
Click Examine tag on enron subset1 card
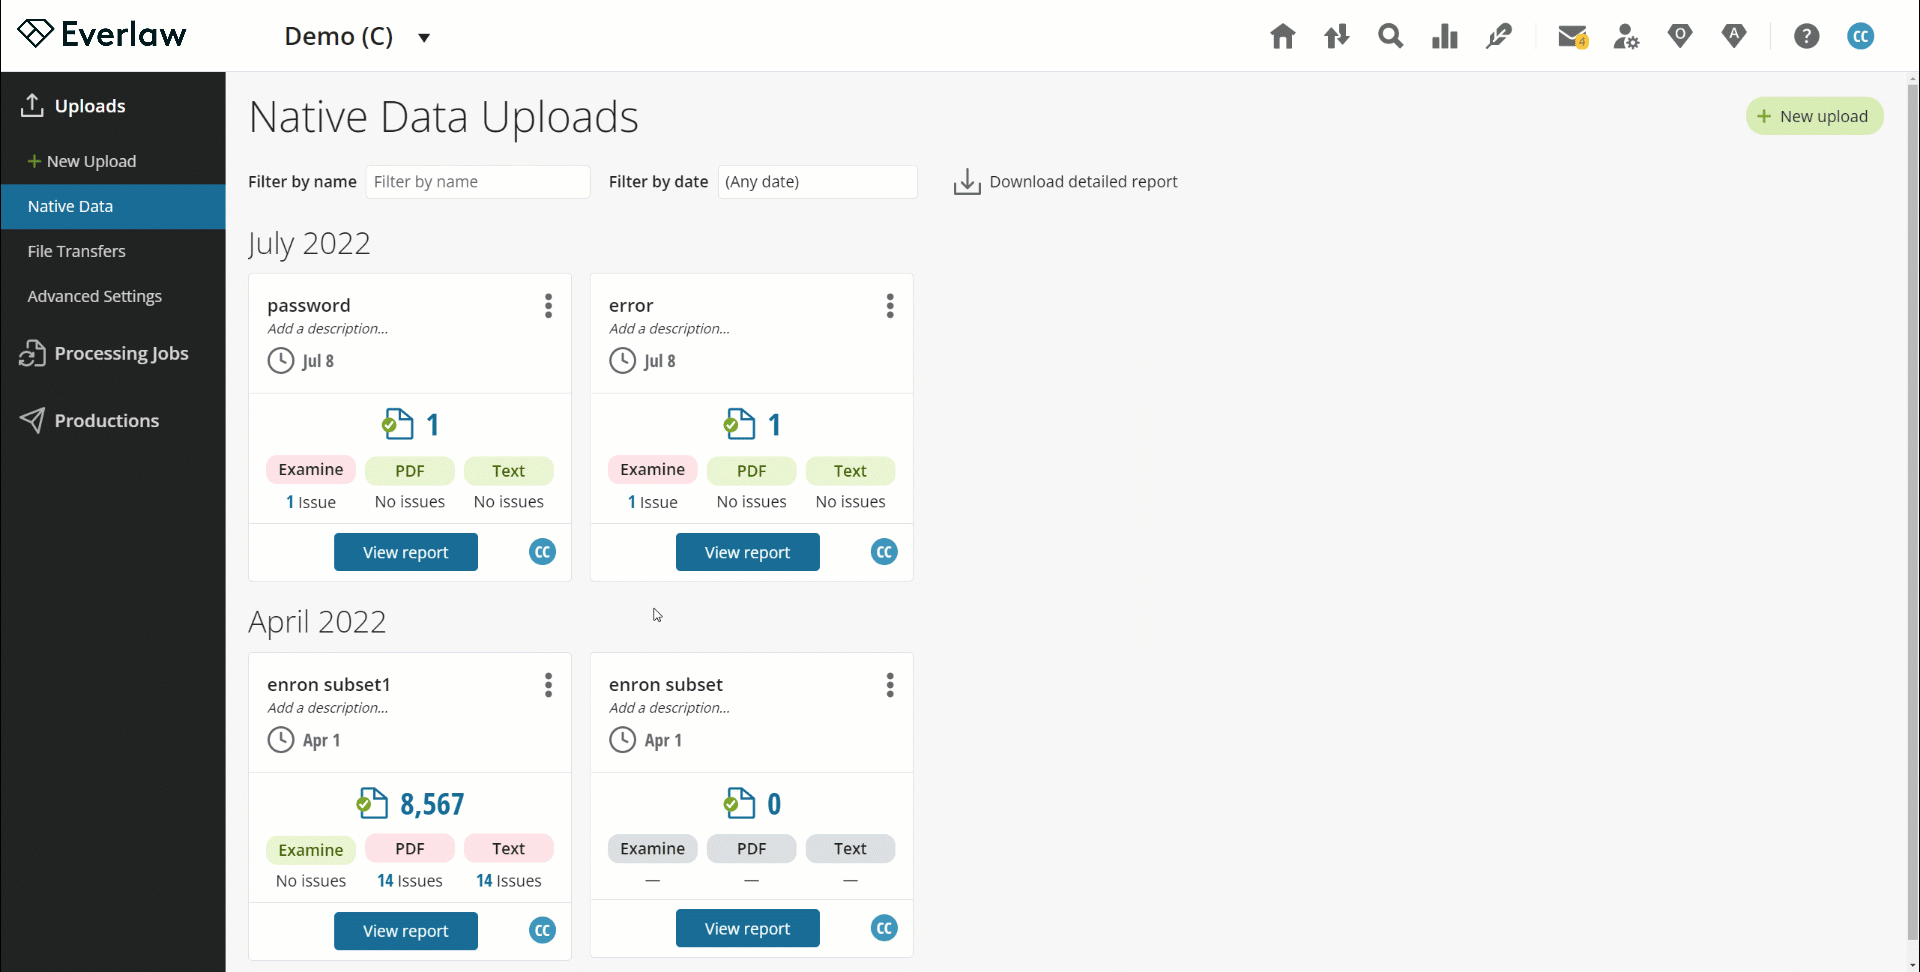(x=311, y=850)
